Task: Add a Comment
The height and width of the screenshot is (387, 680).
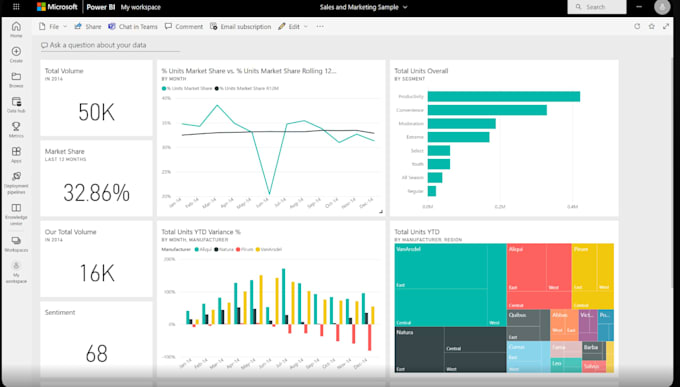Action: point(184,26)
